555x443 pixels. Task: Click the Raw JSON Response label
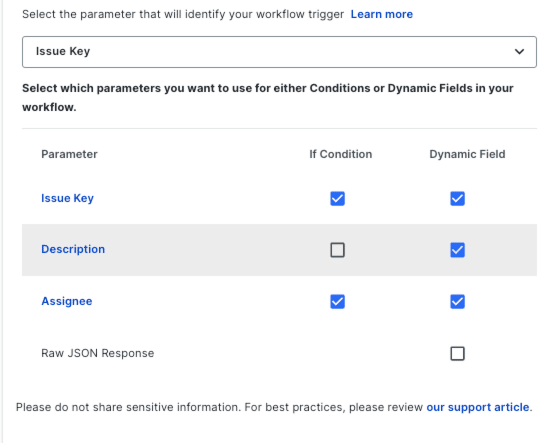click(x=98, y=353)
